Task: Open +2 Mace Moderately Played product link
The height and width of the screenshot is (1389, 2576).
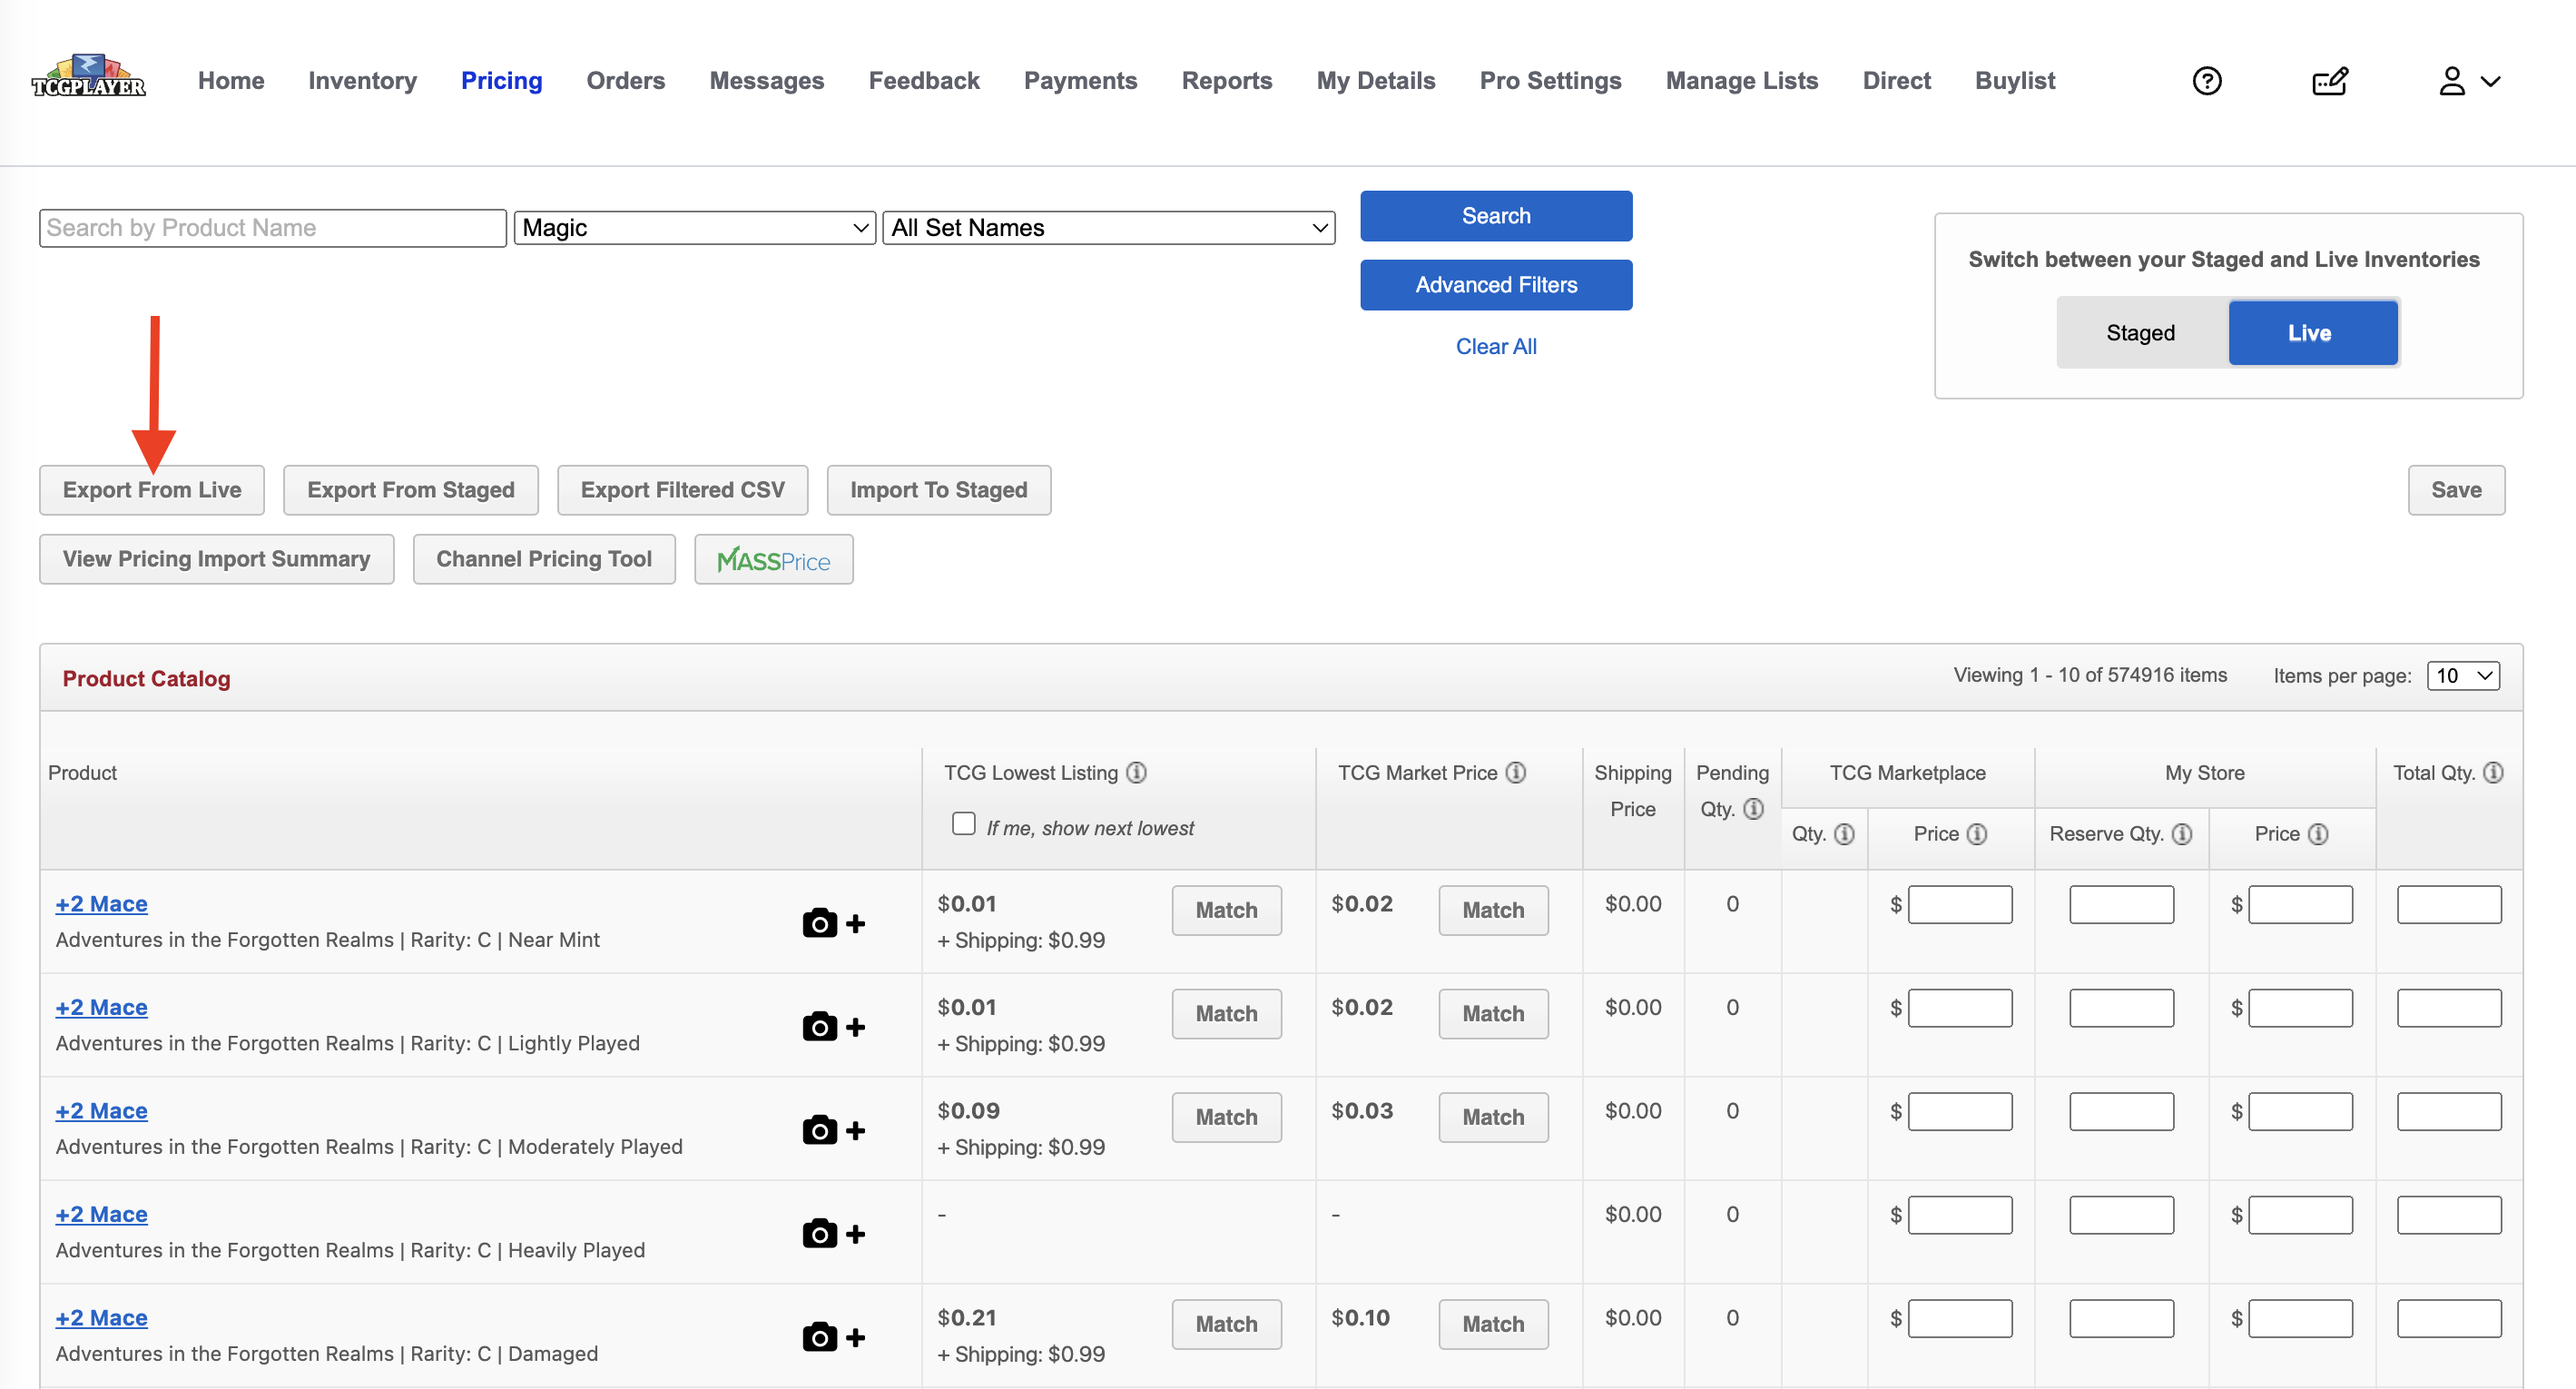Action: click(101, 1111)
